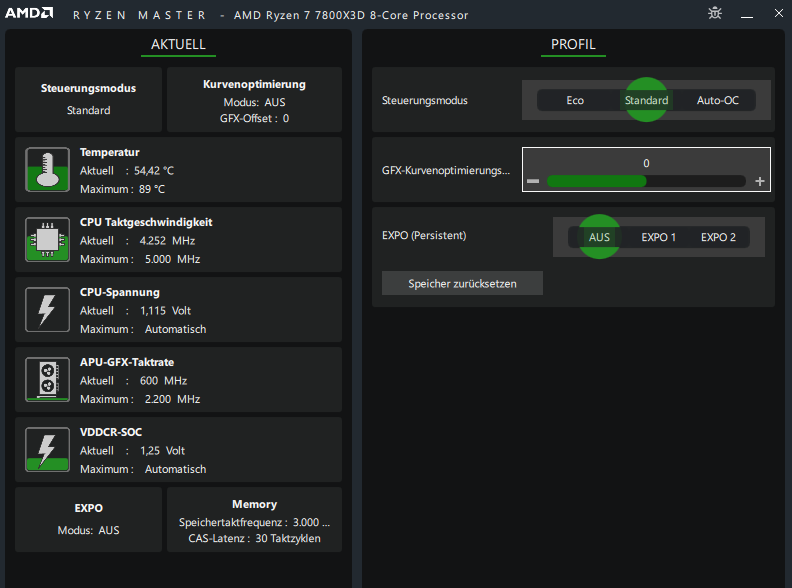The height and width of the screenshot is (588, 792).
Task: Click the GFX-Kurvenoptimierungs... label
Action: [x=446, y=170]
